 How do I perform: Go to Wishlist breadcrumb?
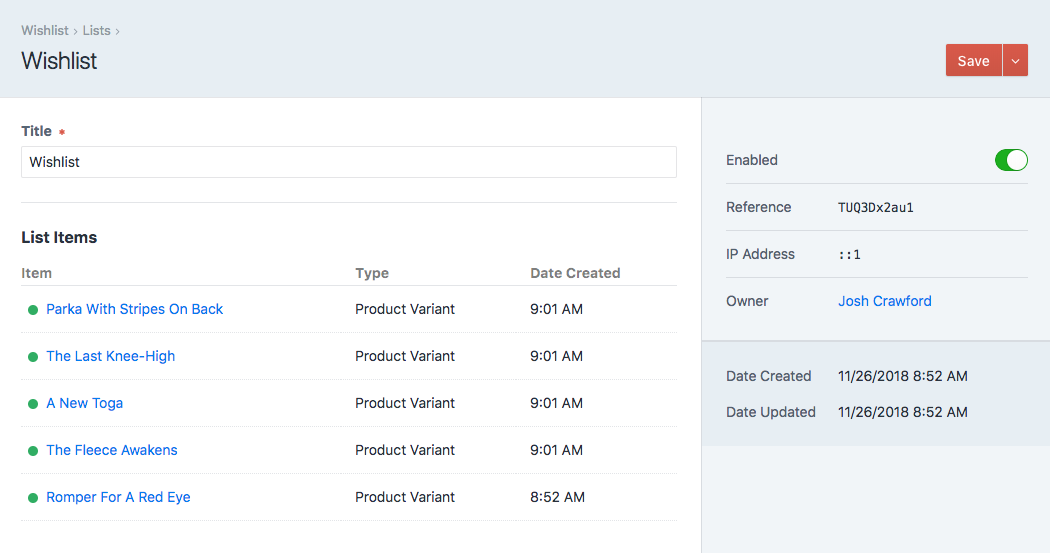click(45, 31)
